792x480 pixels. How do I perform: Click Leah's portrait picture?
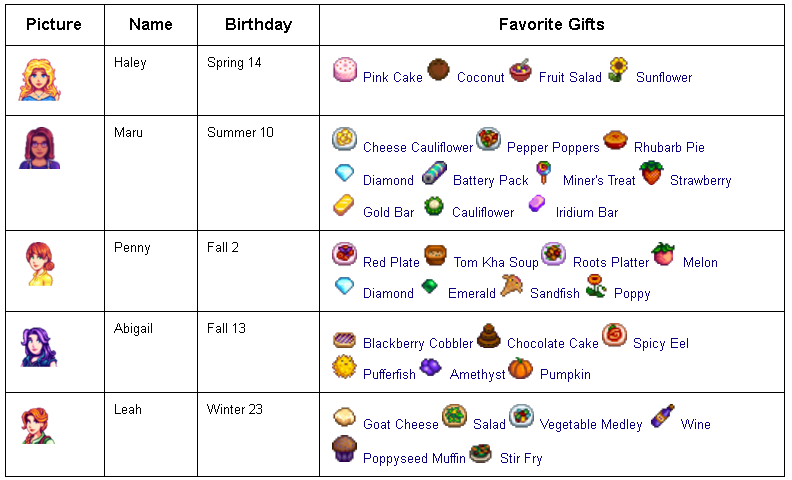38,425
